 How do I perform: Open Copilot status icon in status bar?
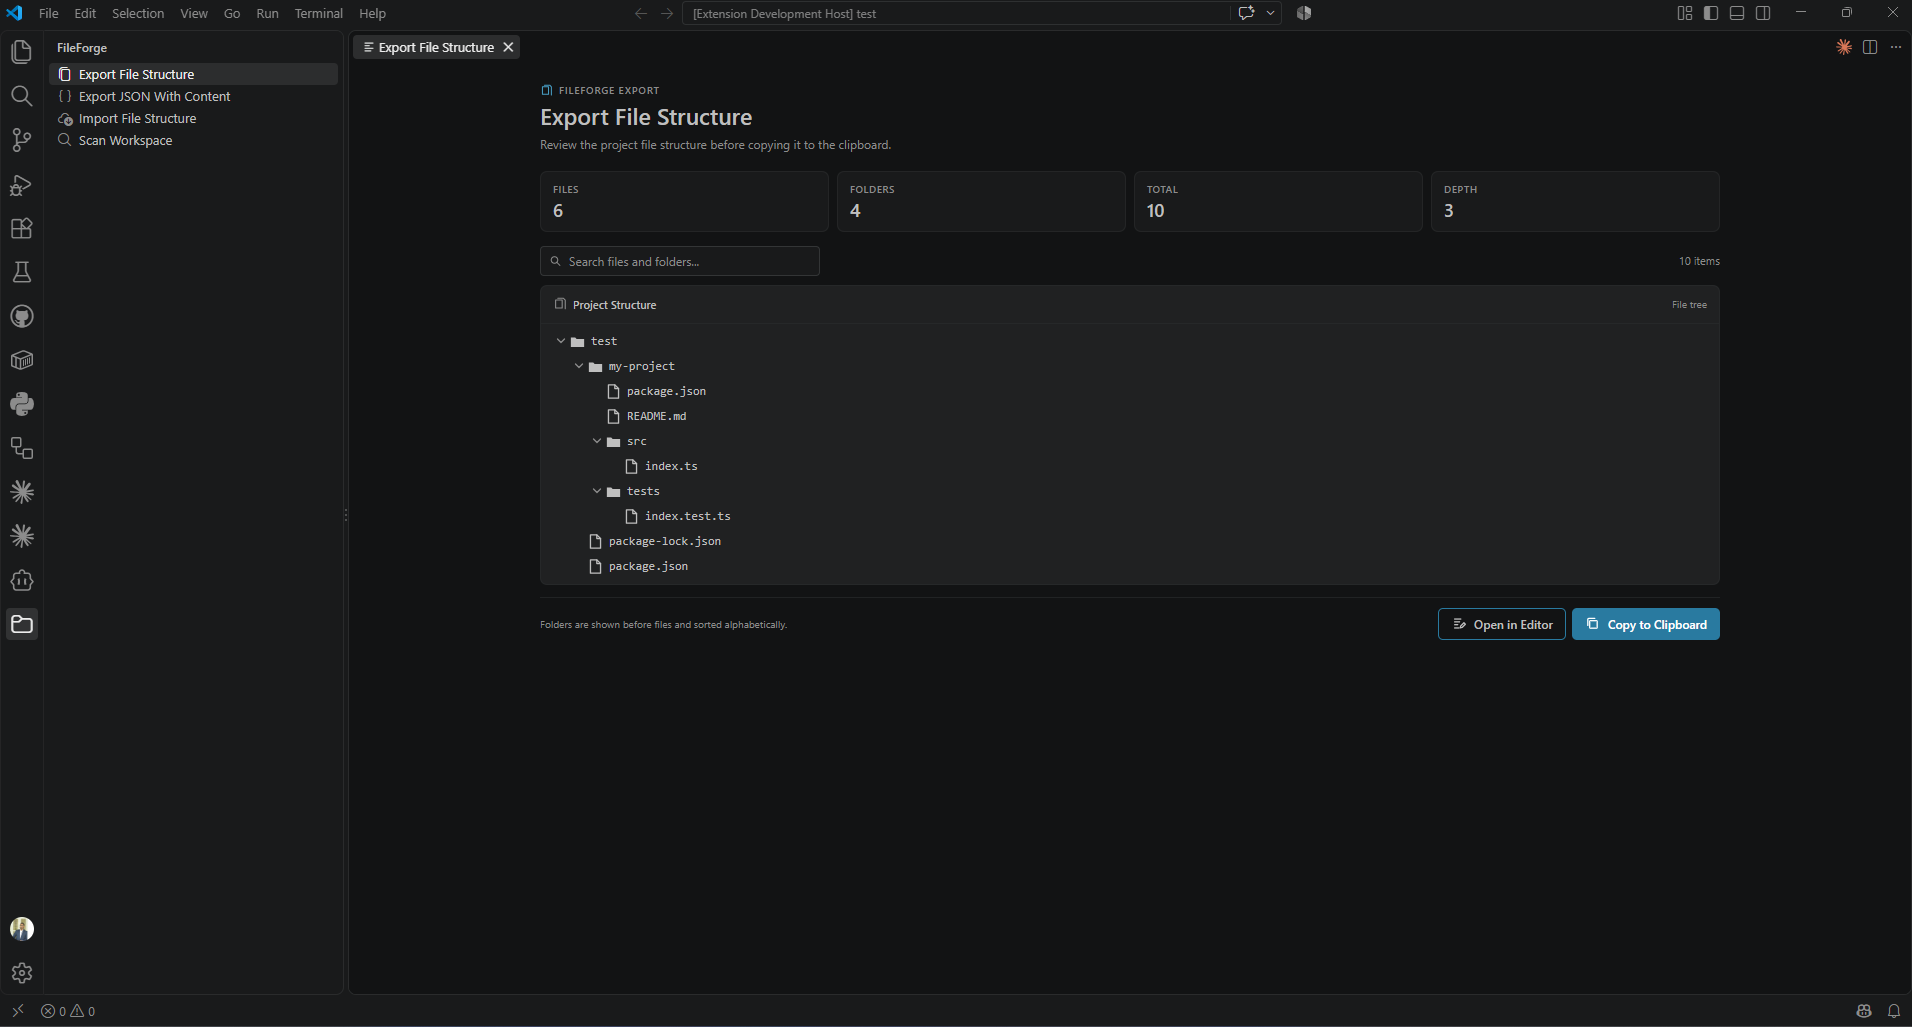[x=1863, y=1011]
